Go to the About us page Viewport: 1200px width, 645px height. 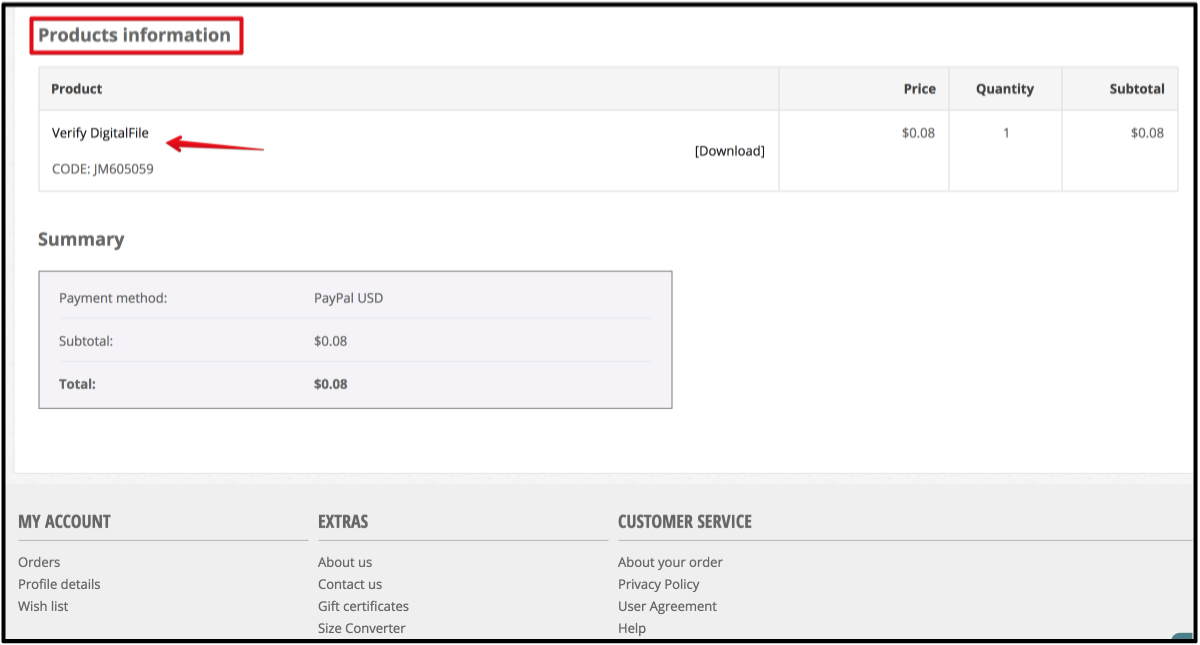pos(345,562)
